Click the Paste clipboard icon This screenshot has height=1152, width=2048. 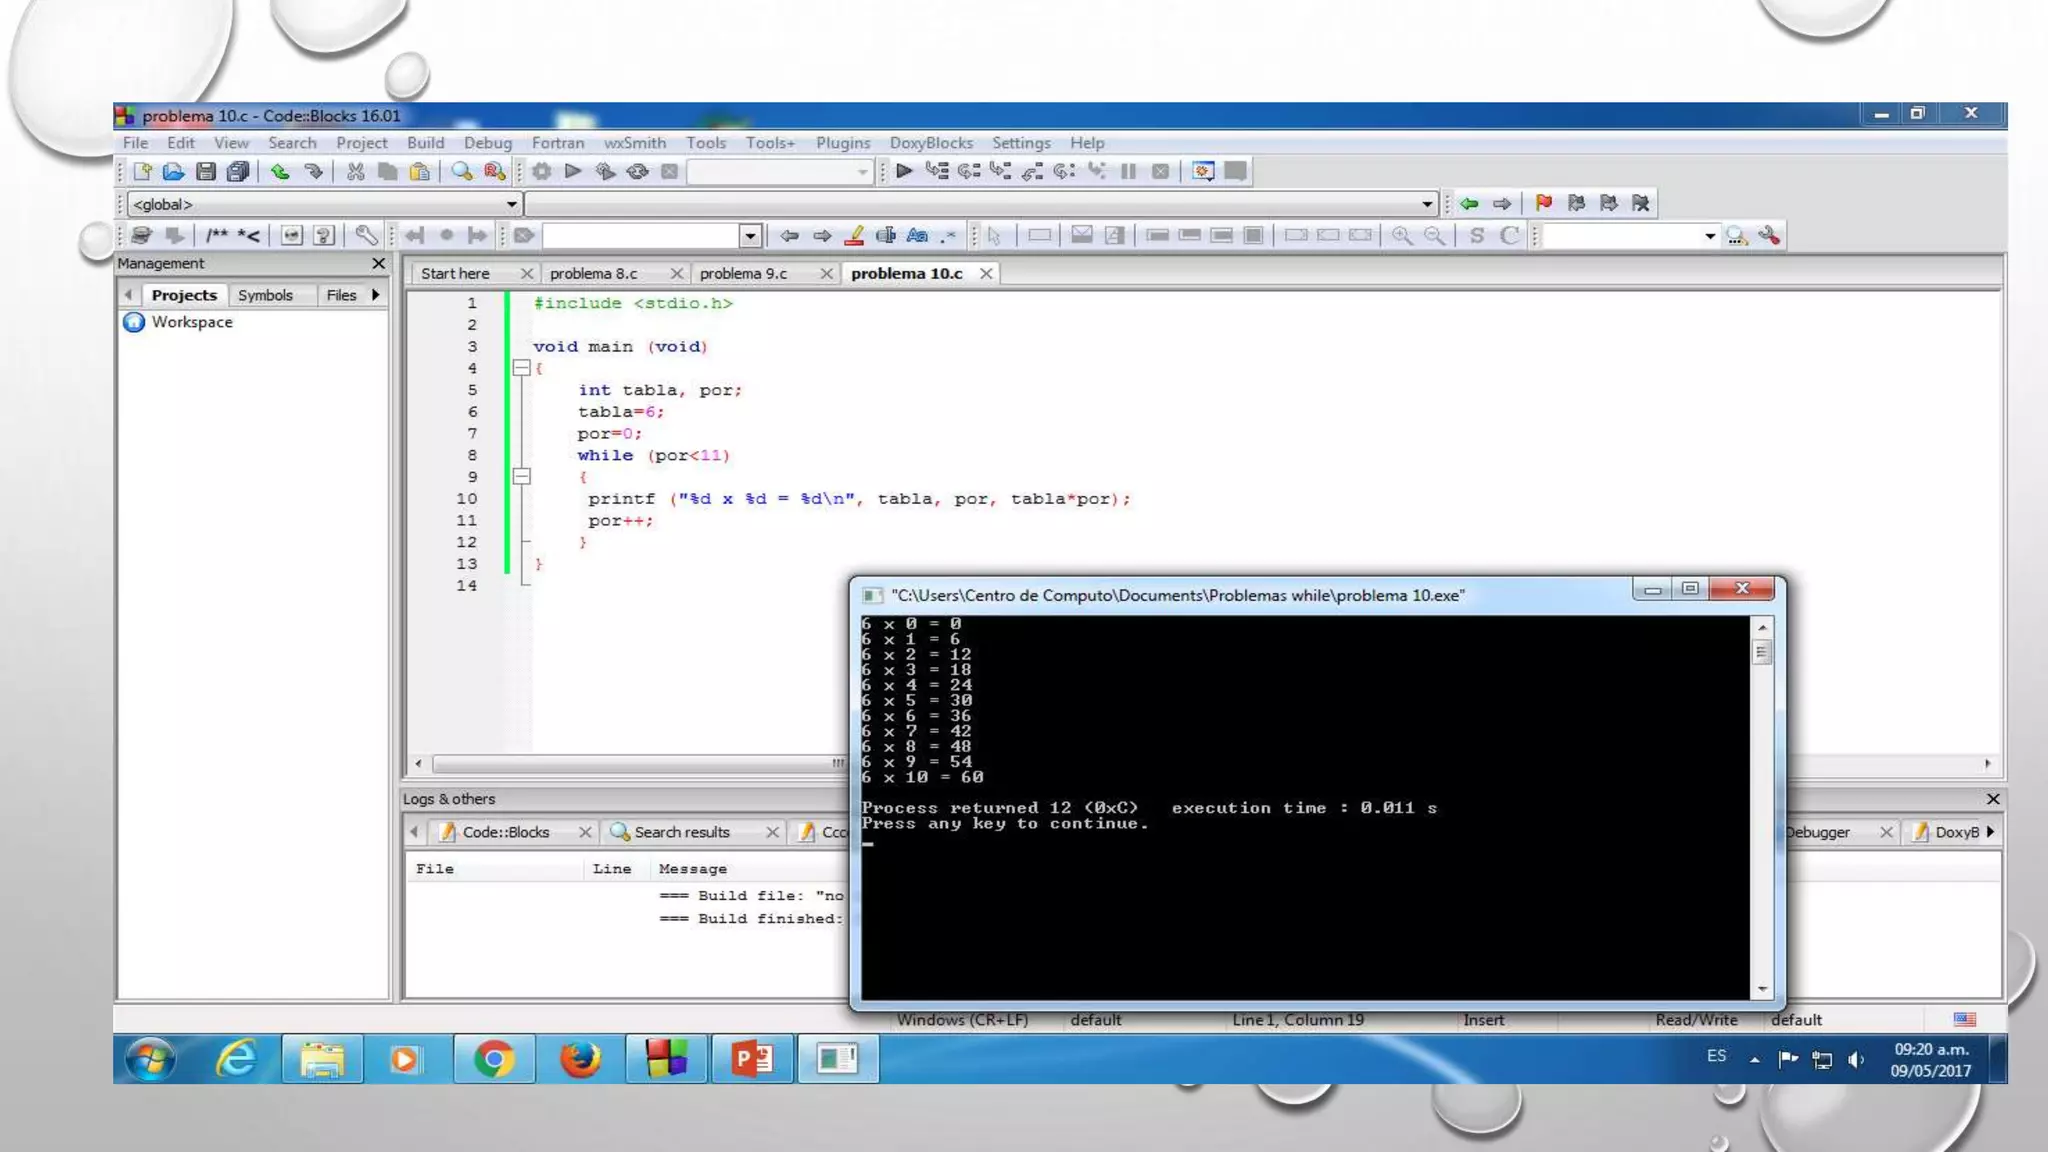pyautogui.click(x=420, y=172)
